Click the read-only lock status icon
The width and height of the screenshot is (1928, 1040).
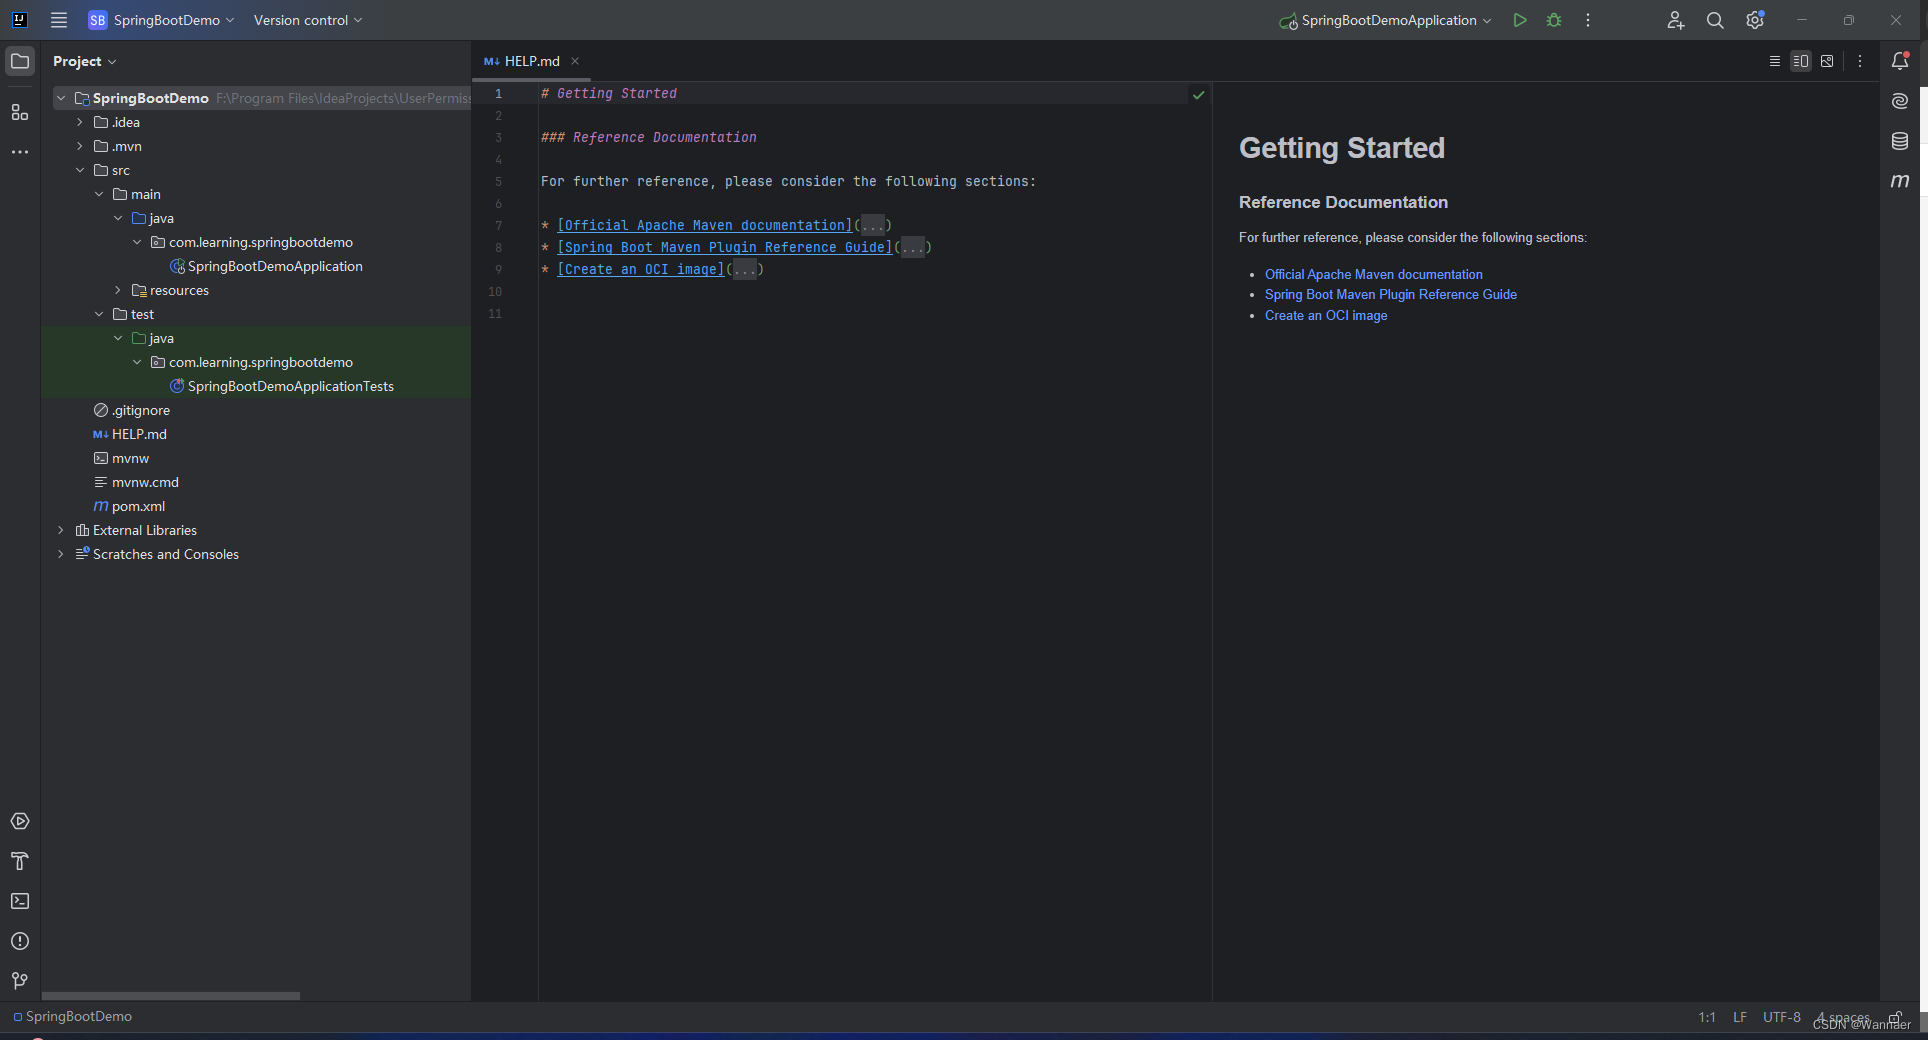tap(1894, 1017)
